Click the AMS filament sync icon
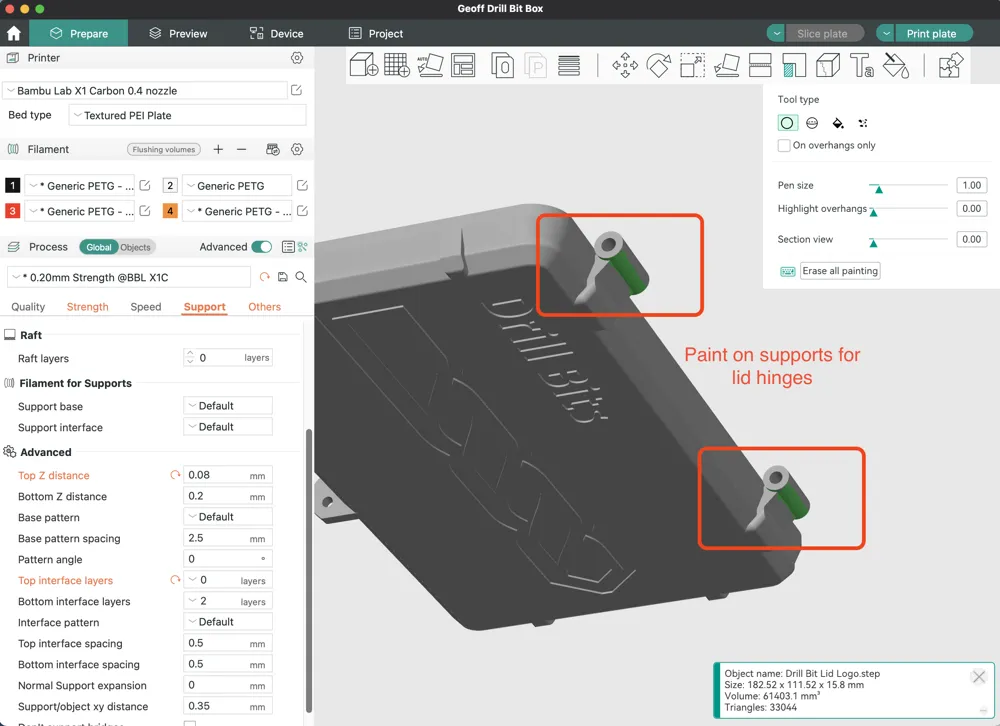Viewport: 1000px width, 726px height. (x=272, y=149)
